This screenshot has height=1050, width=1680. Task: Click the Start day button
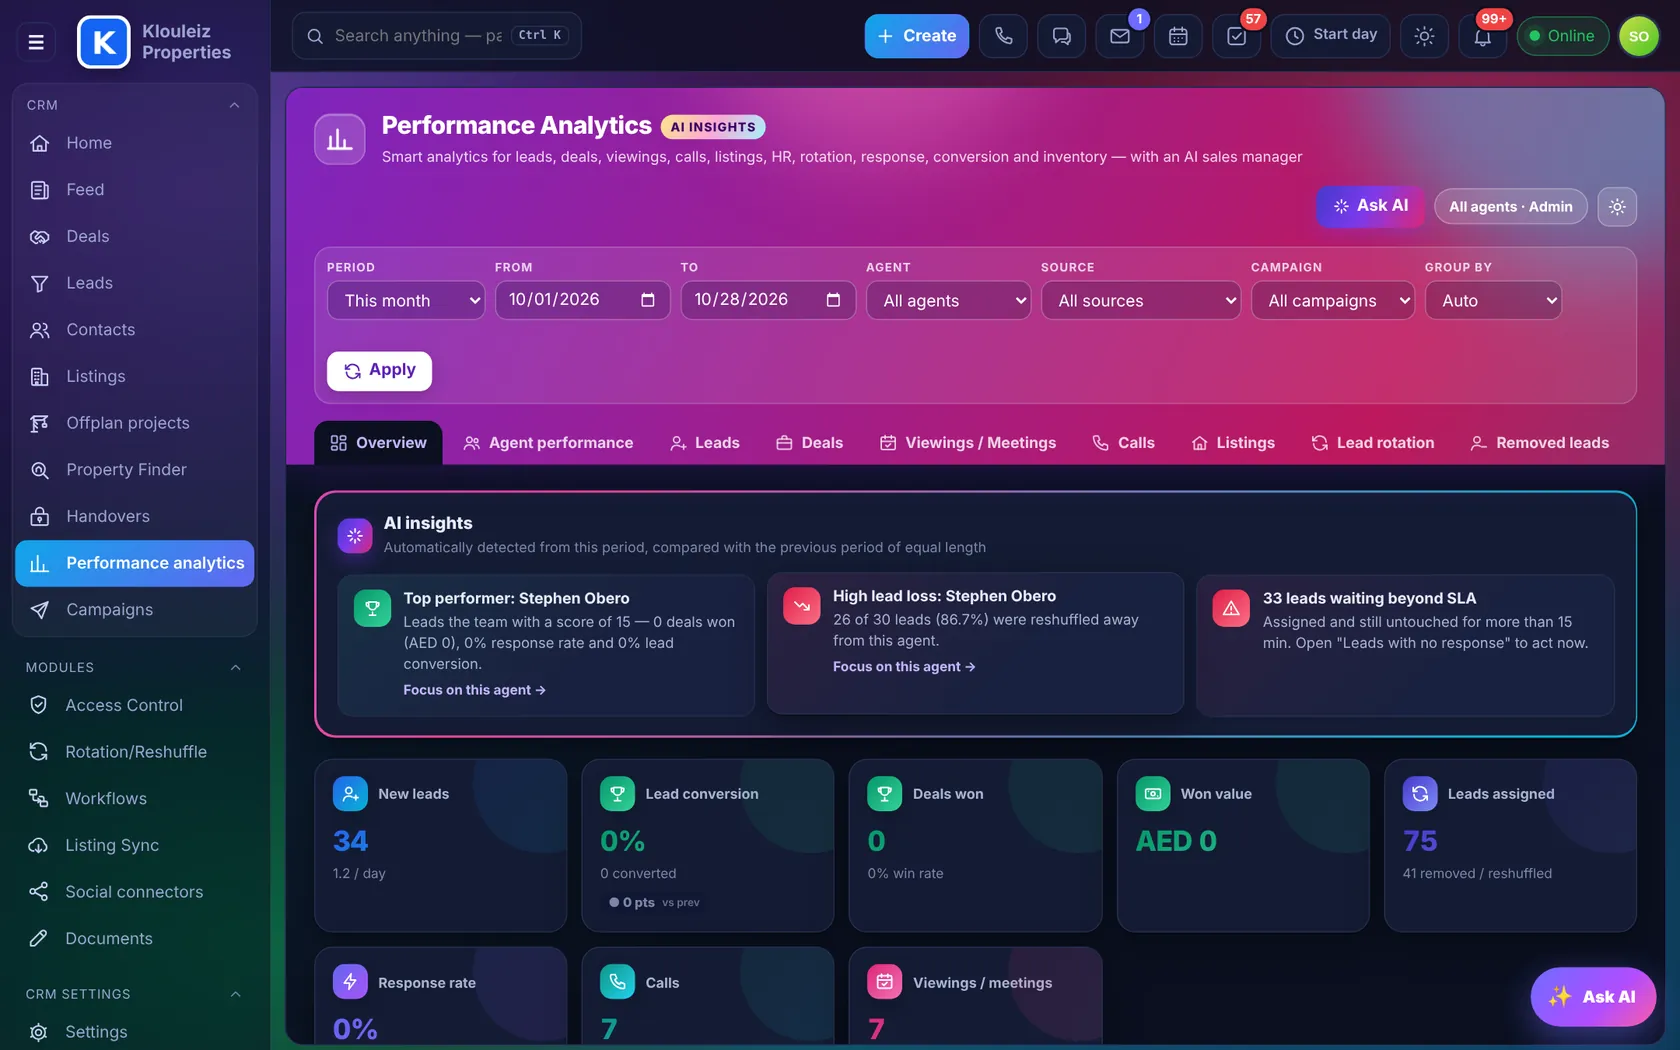pyautogui.click(x=1330, y=36)
